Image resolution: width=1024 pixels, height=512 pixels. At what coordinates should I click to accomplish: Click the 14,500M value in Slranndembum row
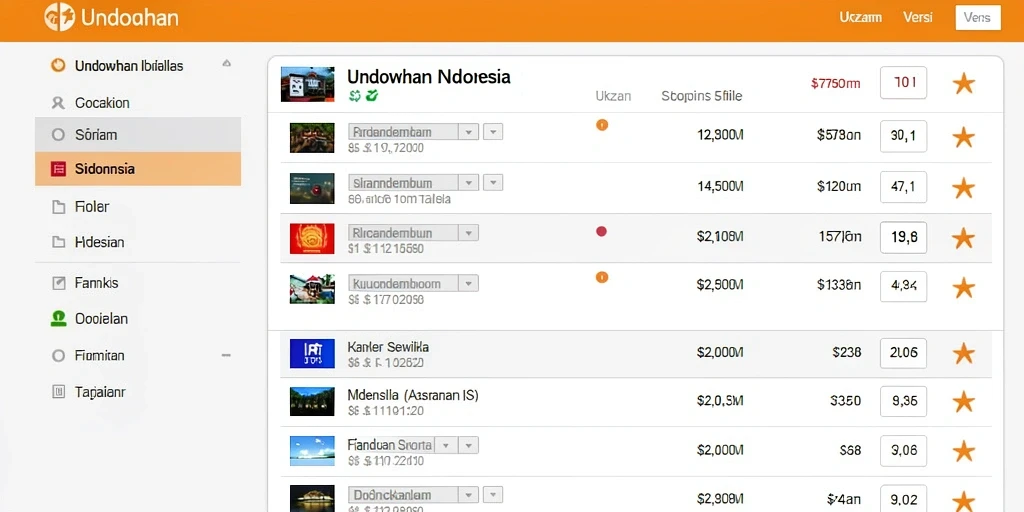point(720,186)
